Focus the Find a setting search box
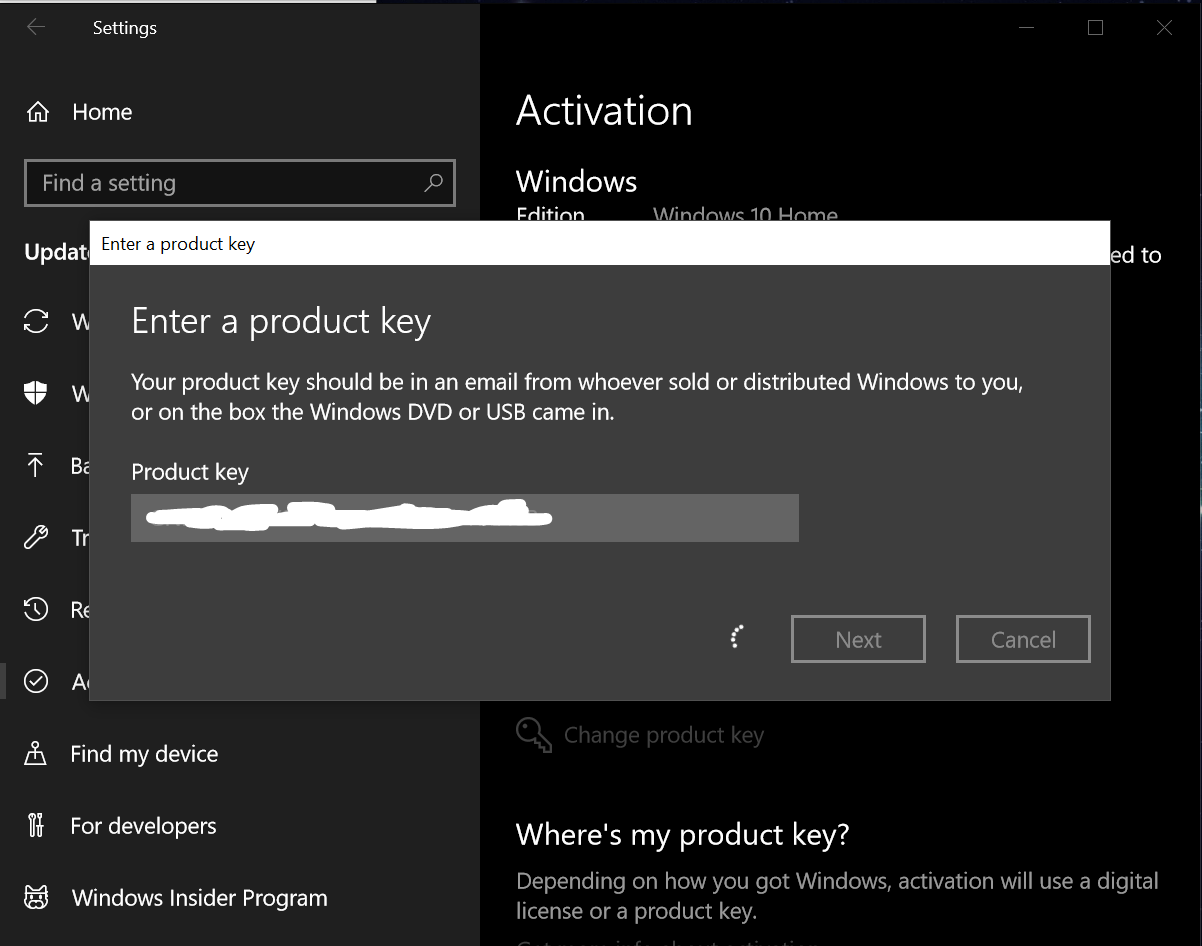This screenshot has width=1202, height=946. coord(240,183)
